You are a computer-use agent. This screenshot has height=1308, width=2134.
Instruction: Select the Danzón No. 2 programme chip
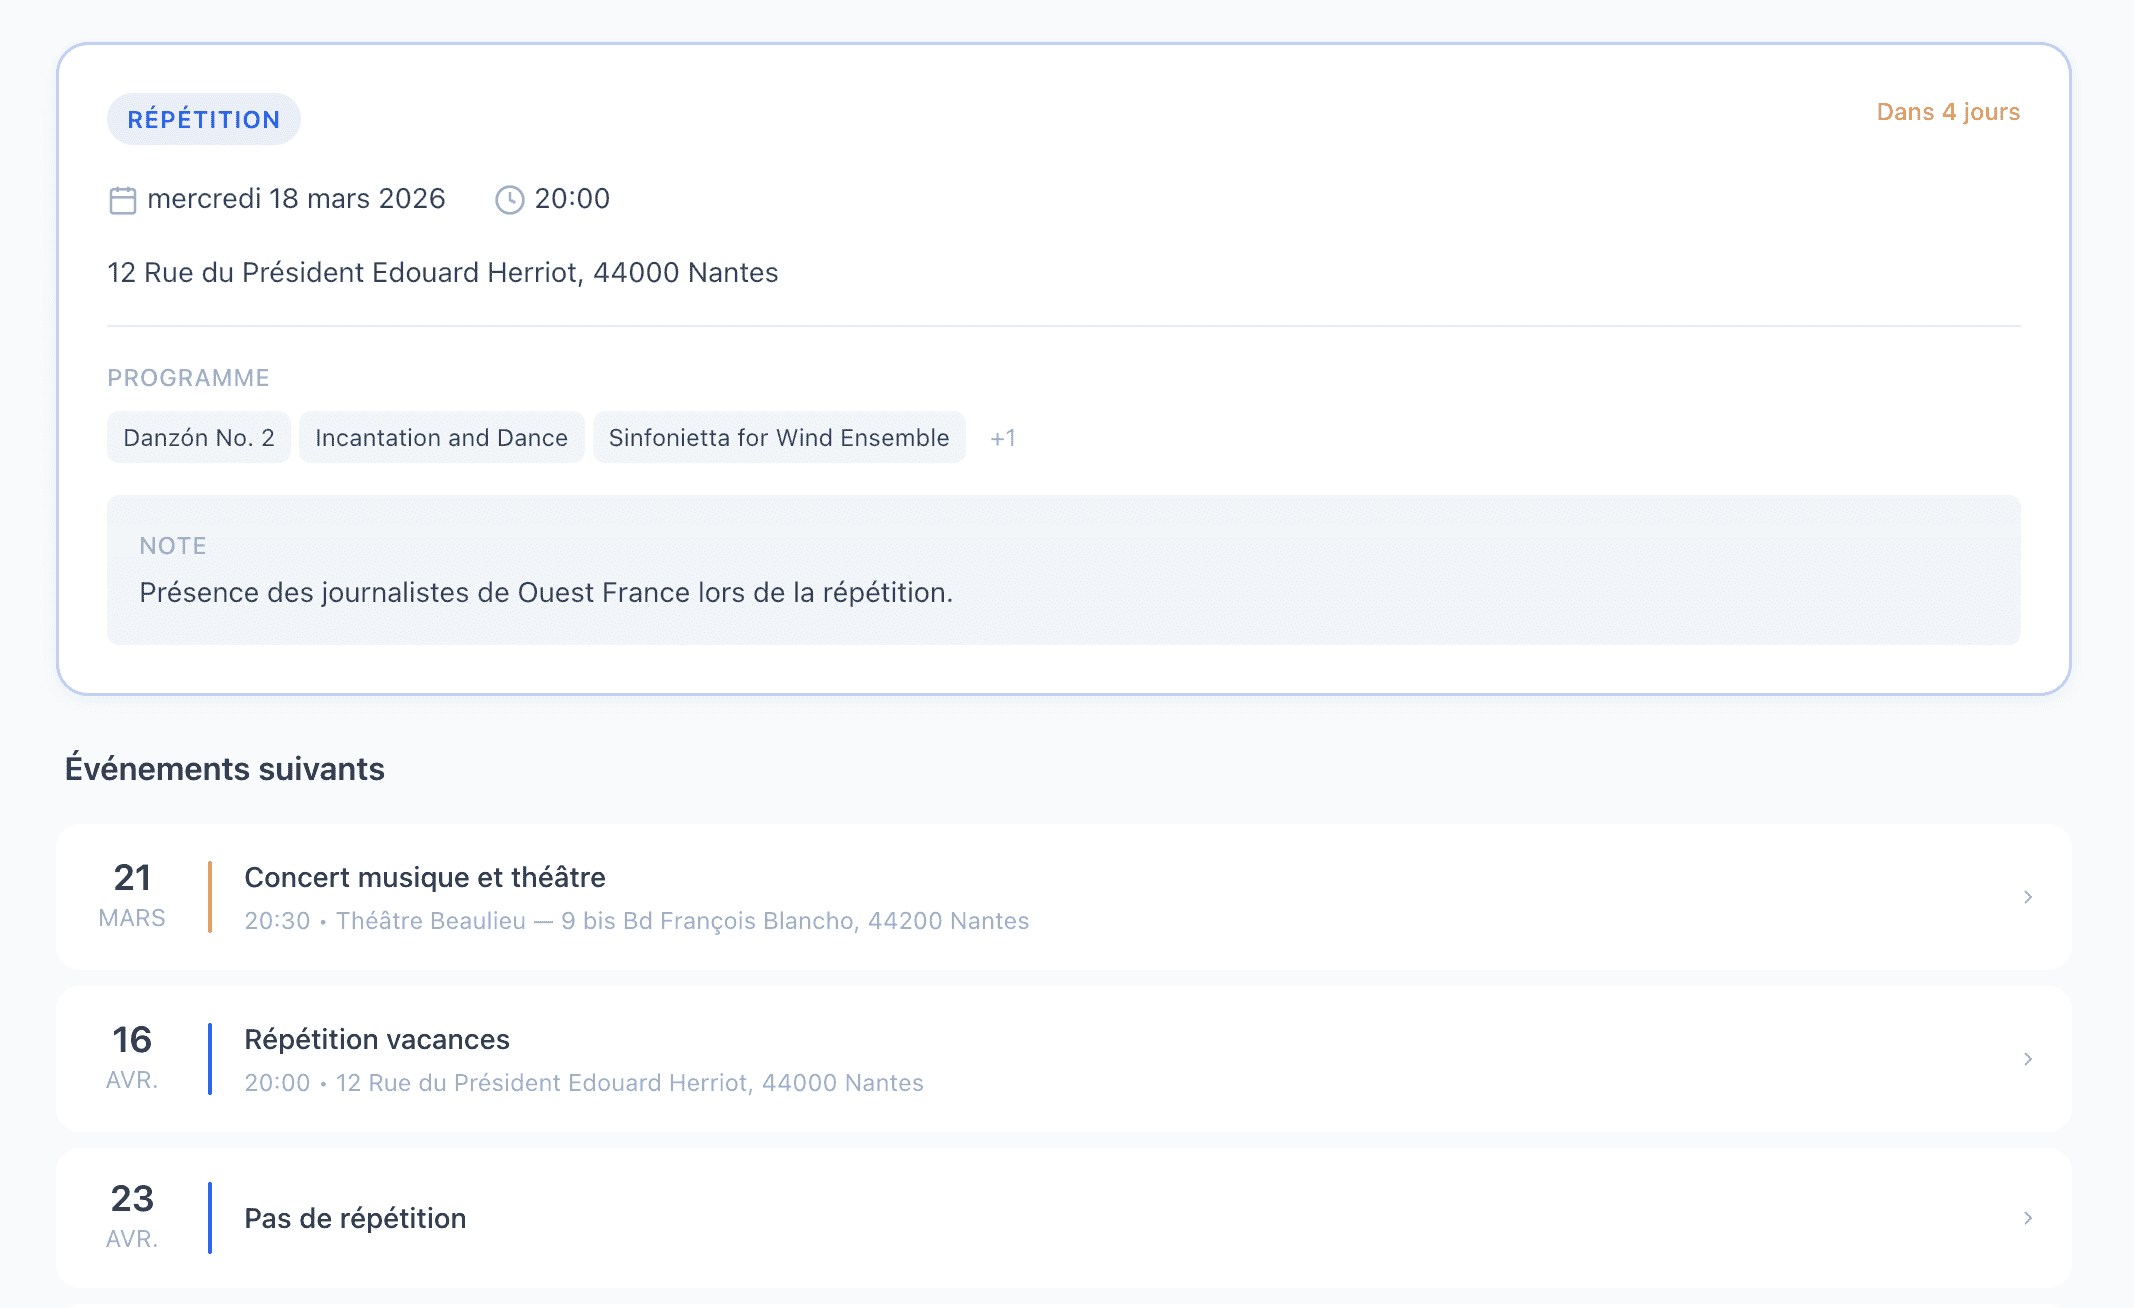198,438
